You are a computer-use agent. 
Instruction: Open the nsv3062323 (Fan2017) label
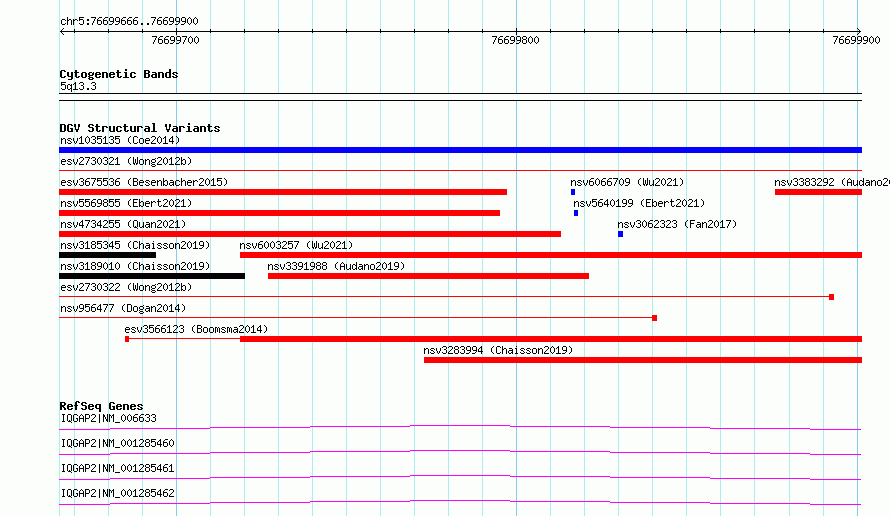click(677, 224)
